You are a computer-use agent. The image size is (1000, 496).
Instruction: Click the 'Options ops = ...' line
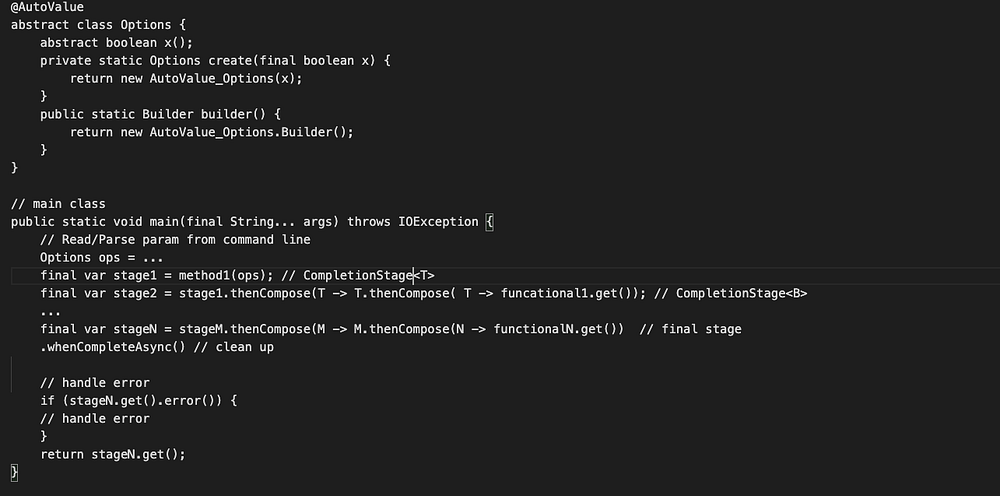102,258
